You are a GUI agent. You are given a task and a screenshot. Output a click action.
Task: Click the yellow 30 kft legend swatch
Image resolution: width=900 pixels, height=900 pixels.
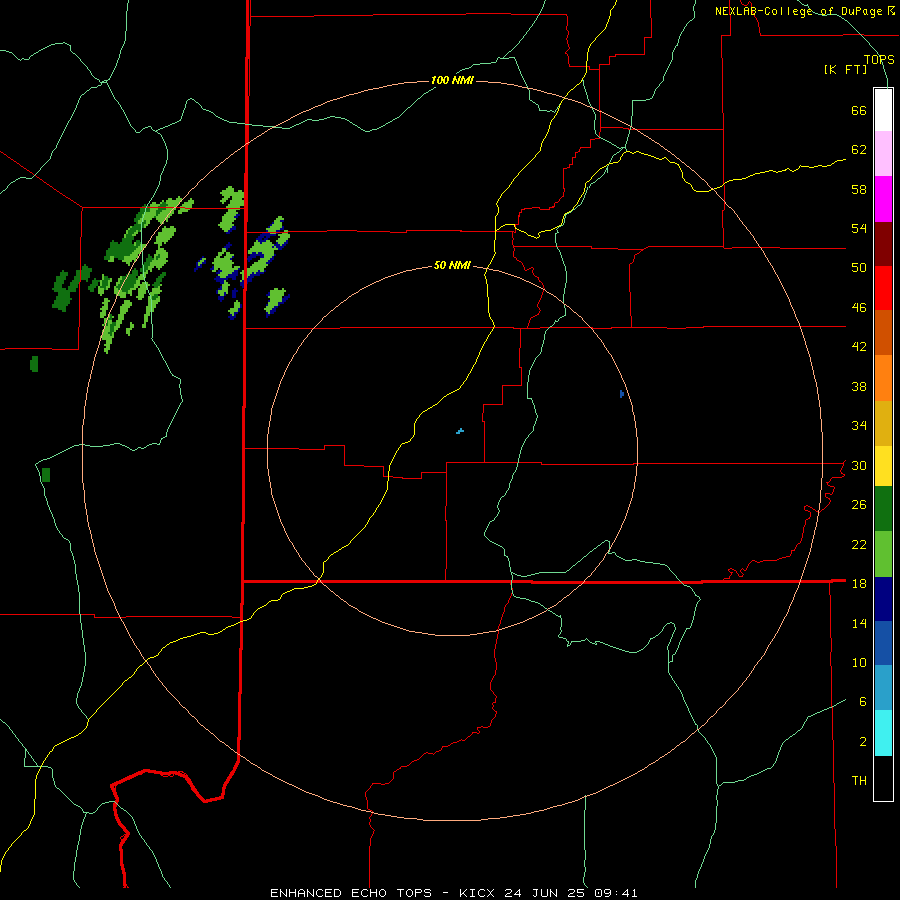coord(883,466)
